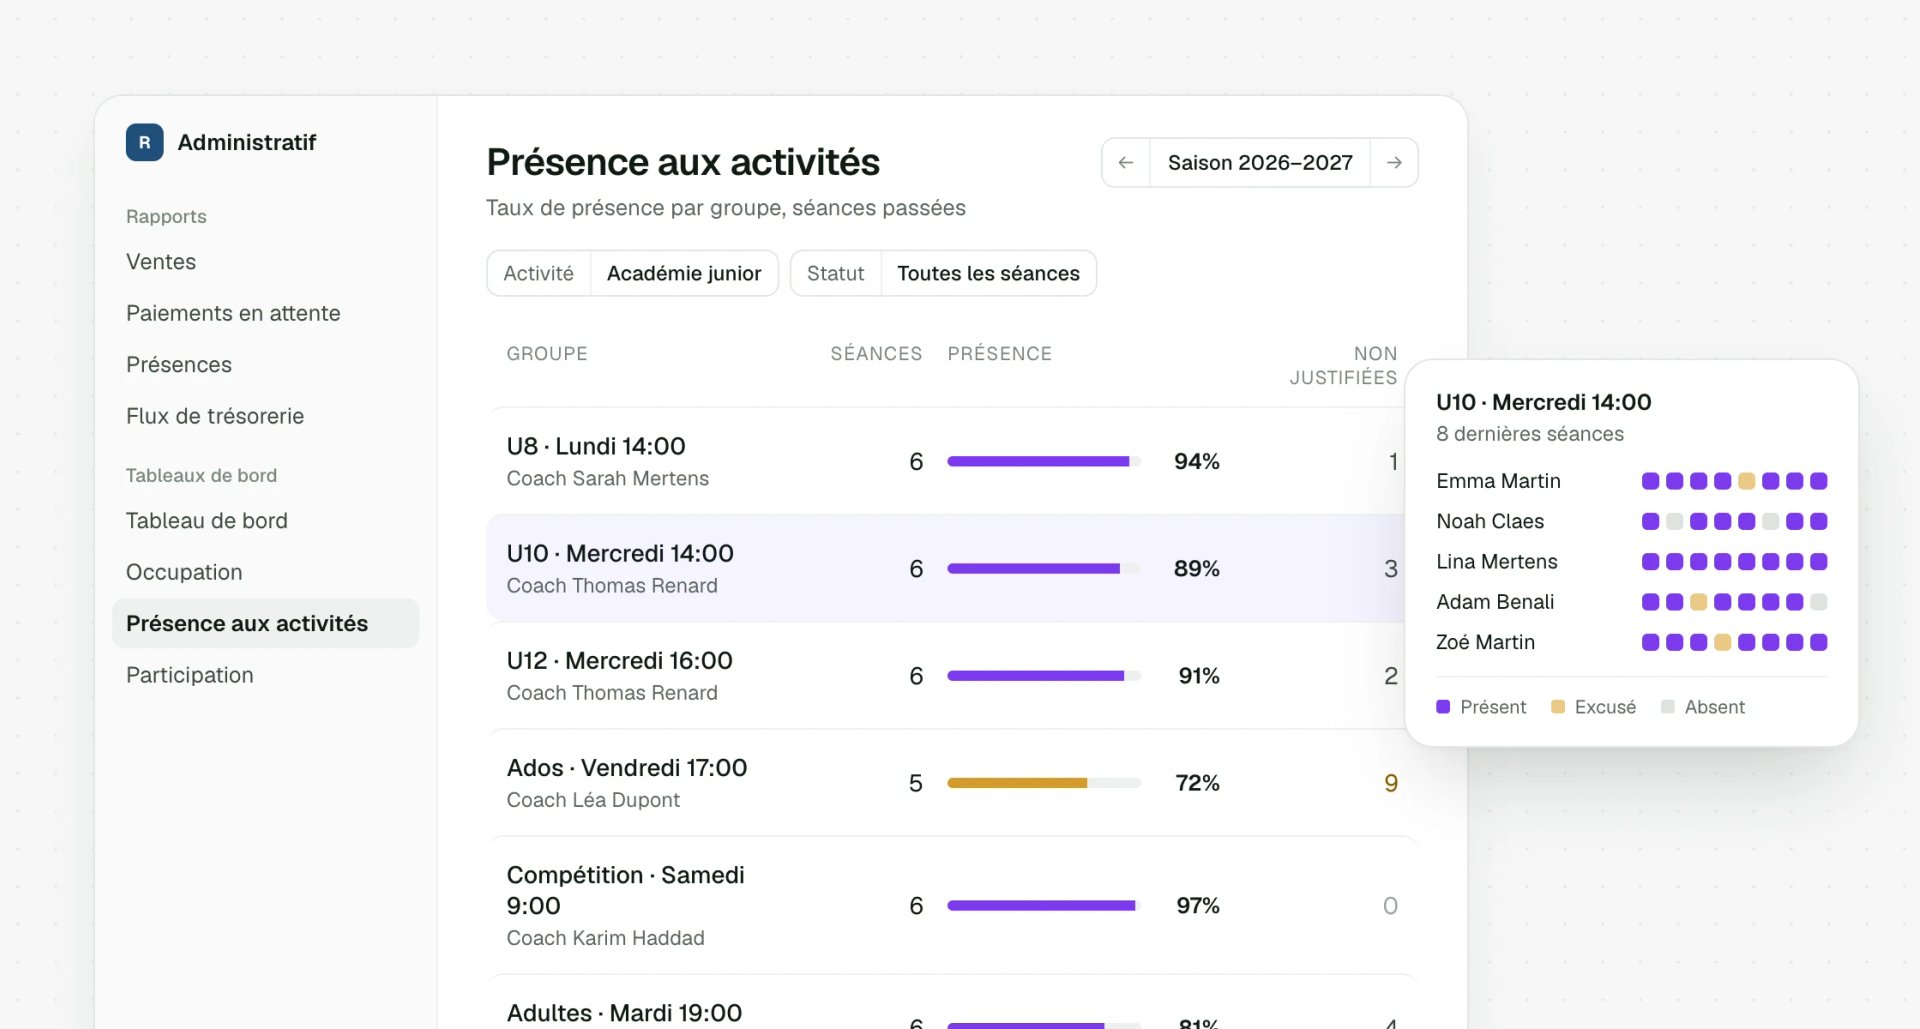Click the Administratif workspace title
The height and width of the screenshot is (1029, 1920).
tap(247, 142)
